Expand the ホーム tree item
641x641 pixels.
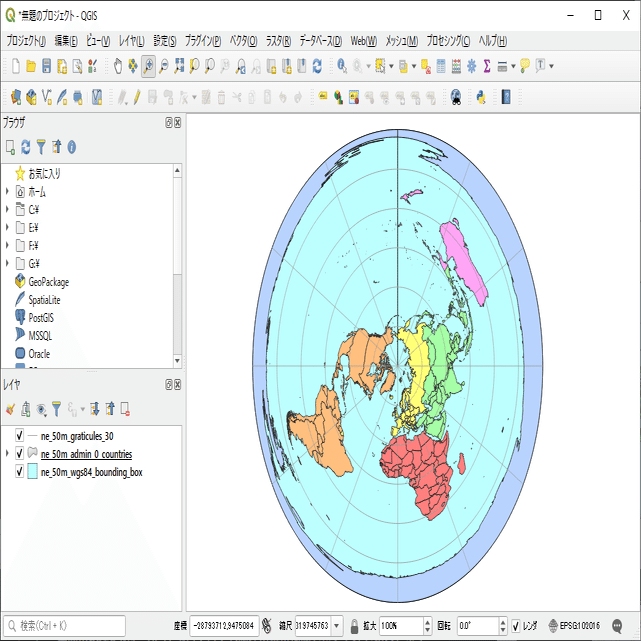(x=7, y=191)
